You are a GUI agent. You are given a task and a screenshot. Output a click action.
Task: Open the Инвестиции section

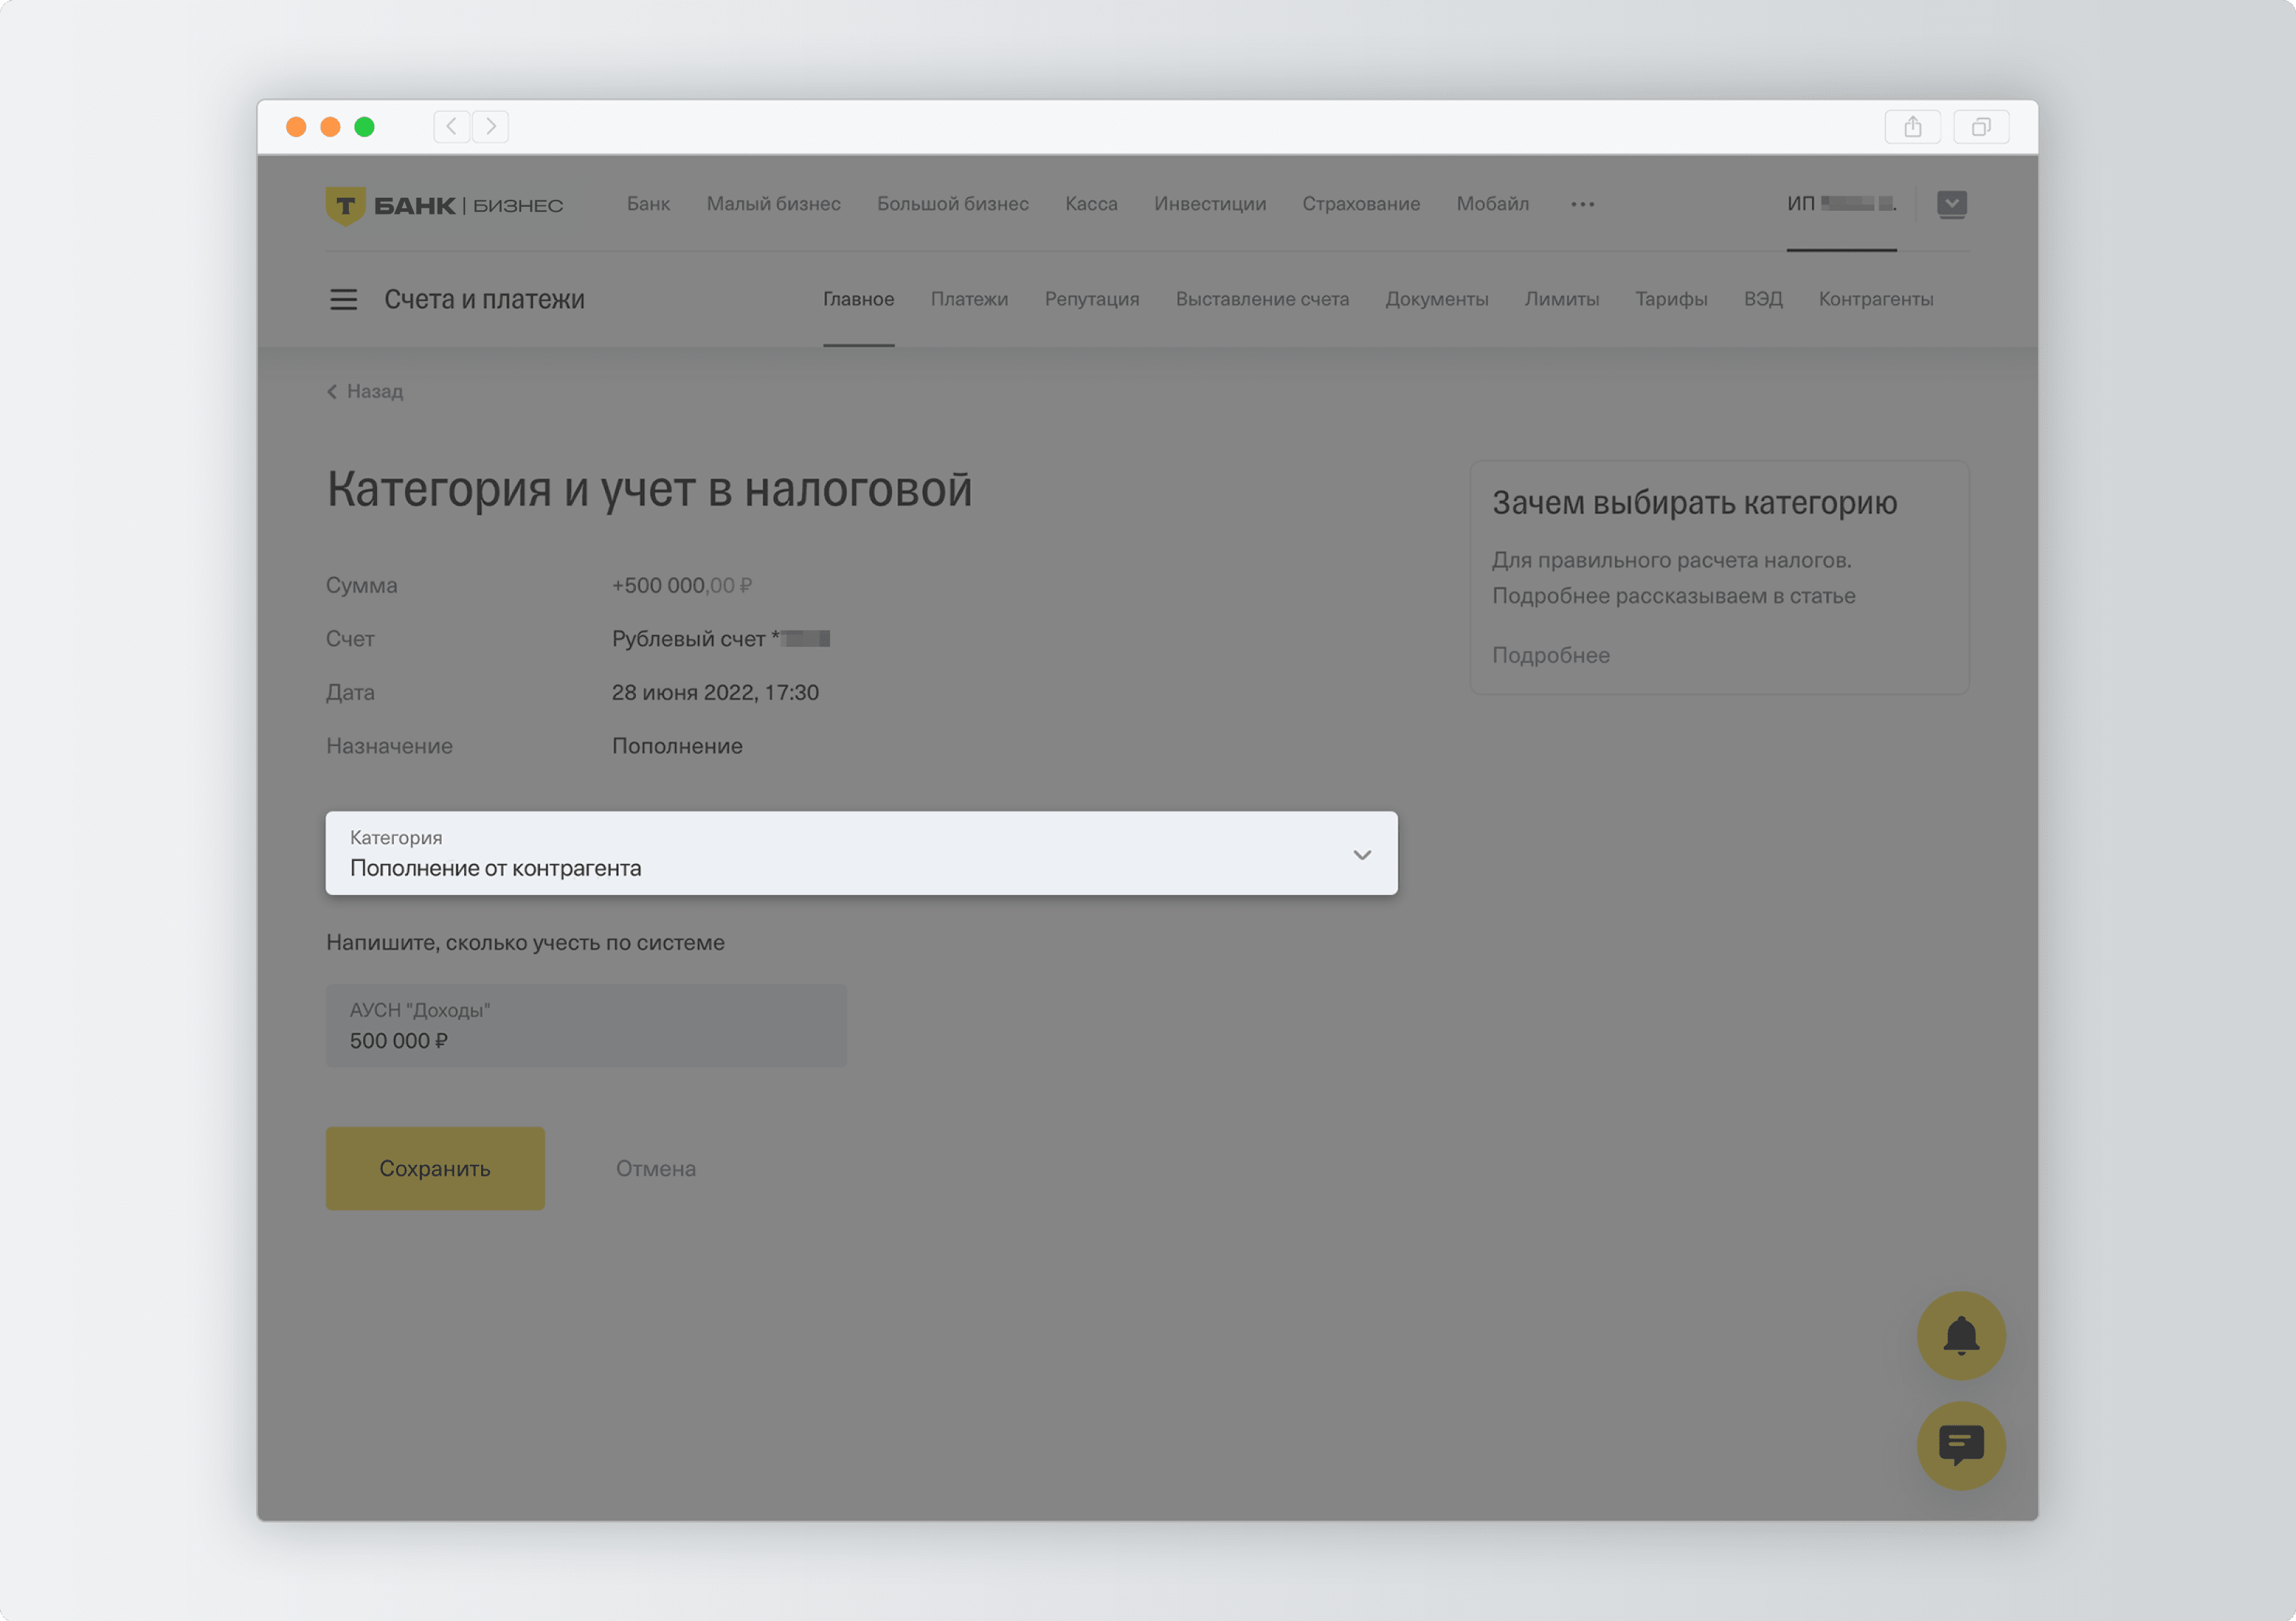(1209, 204)
